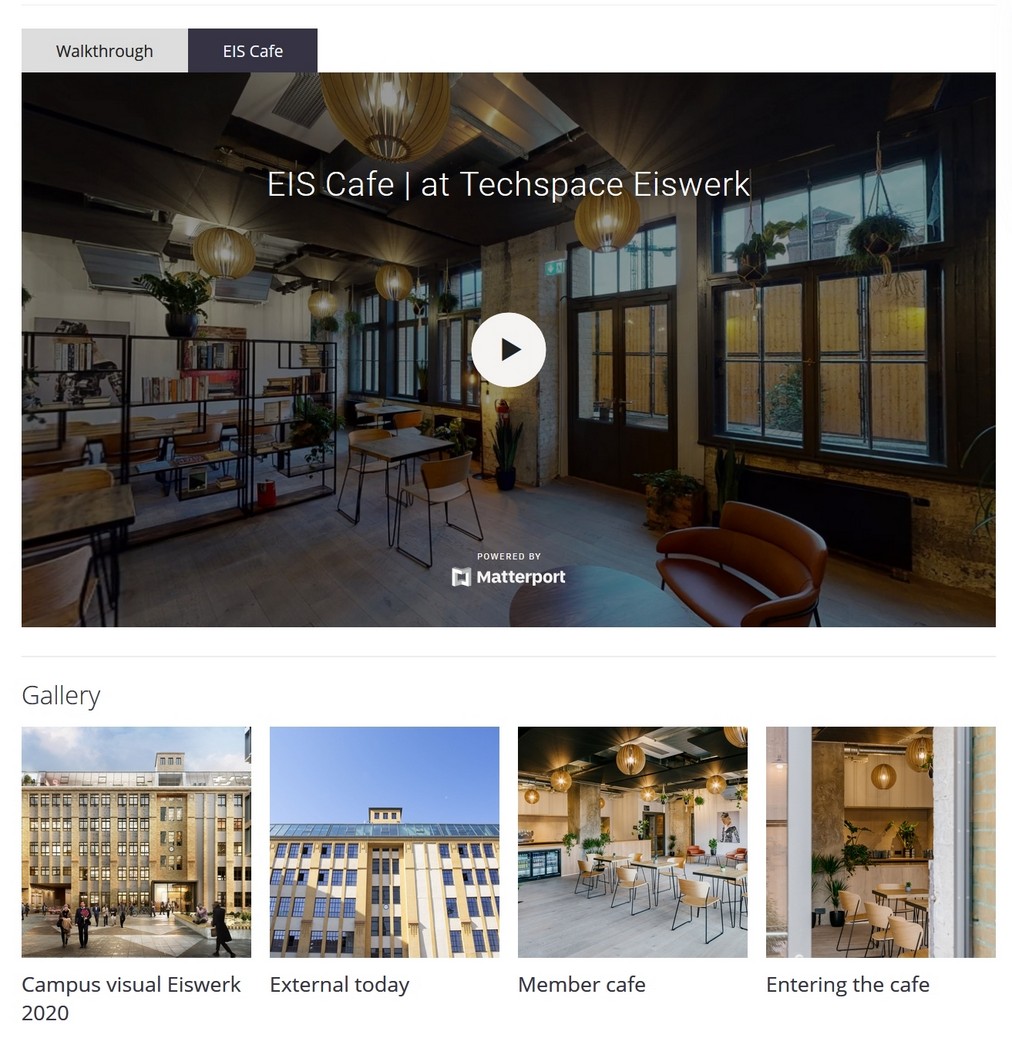Start the EIS Cafe 3D tour playback
1012x1038 pixels.
(x=508, y=350)
